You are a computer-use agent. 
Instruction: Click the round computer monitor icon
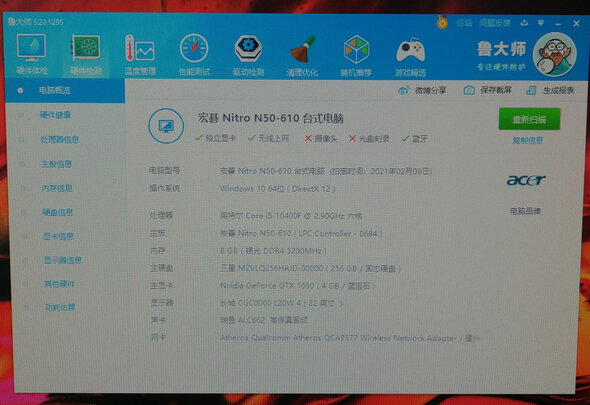pyautogui.click(x=166, y=126)
